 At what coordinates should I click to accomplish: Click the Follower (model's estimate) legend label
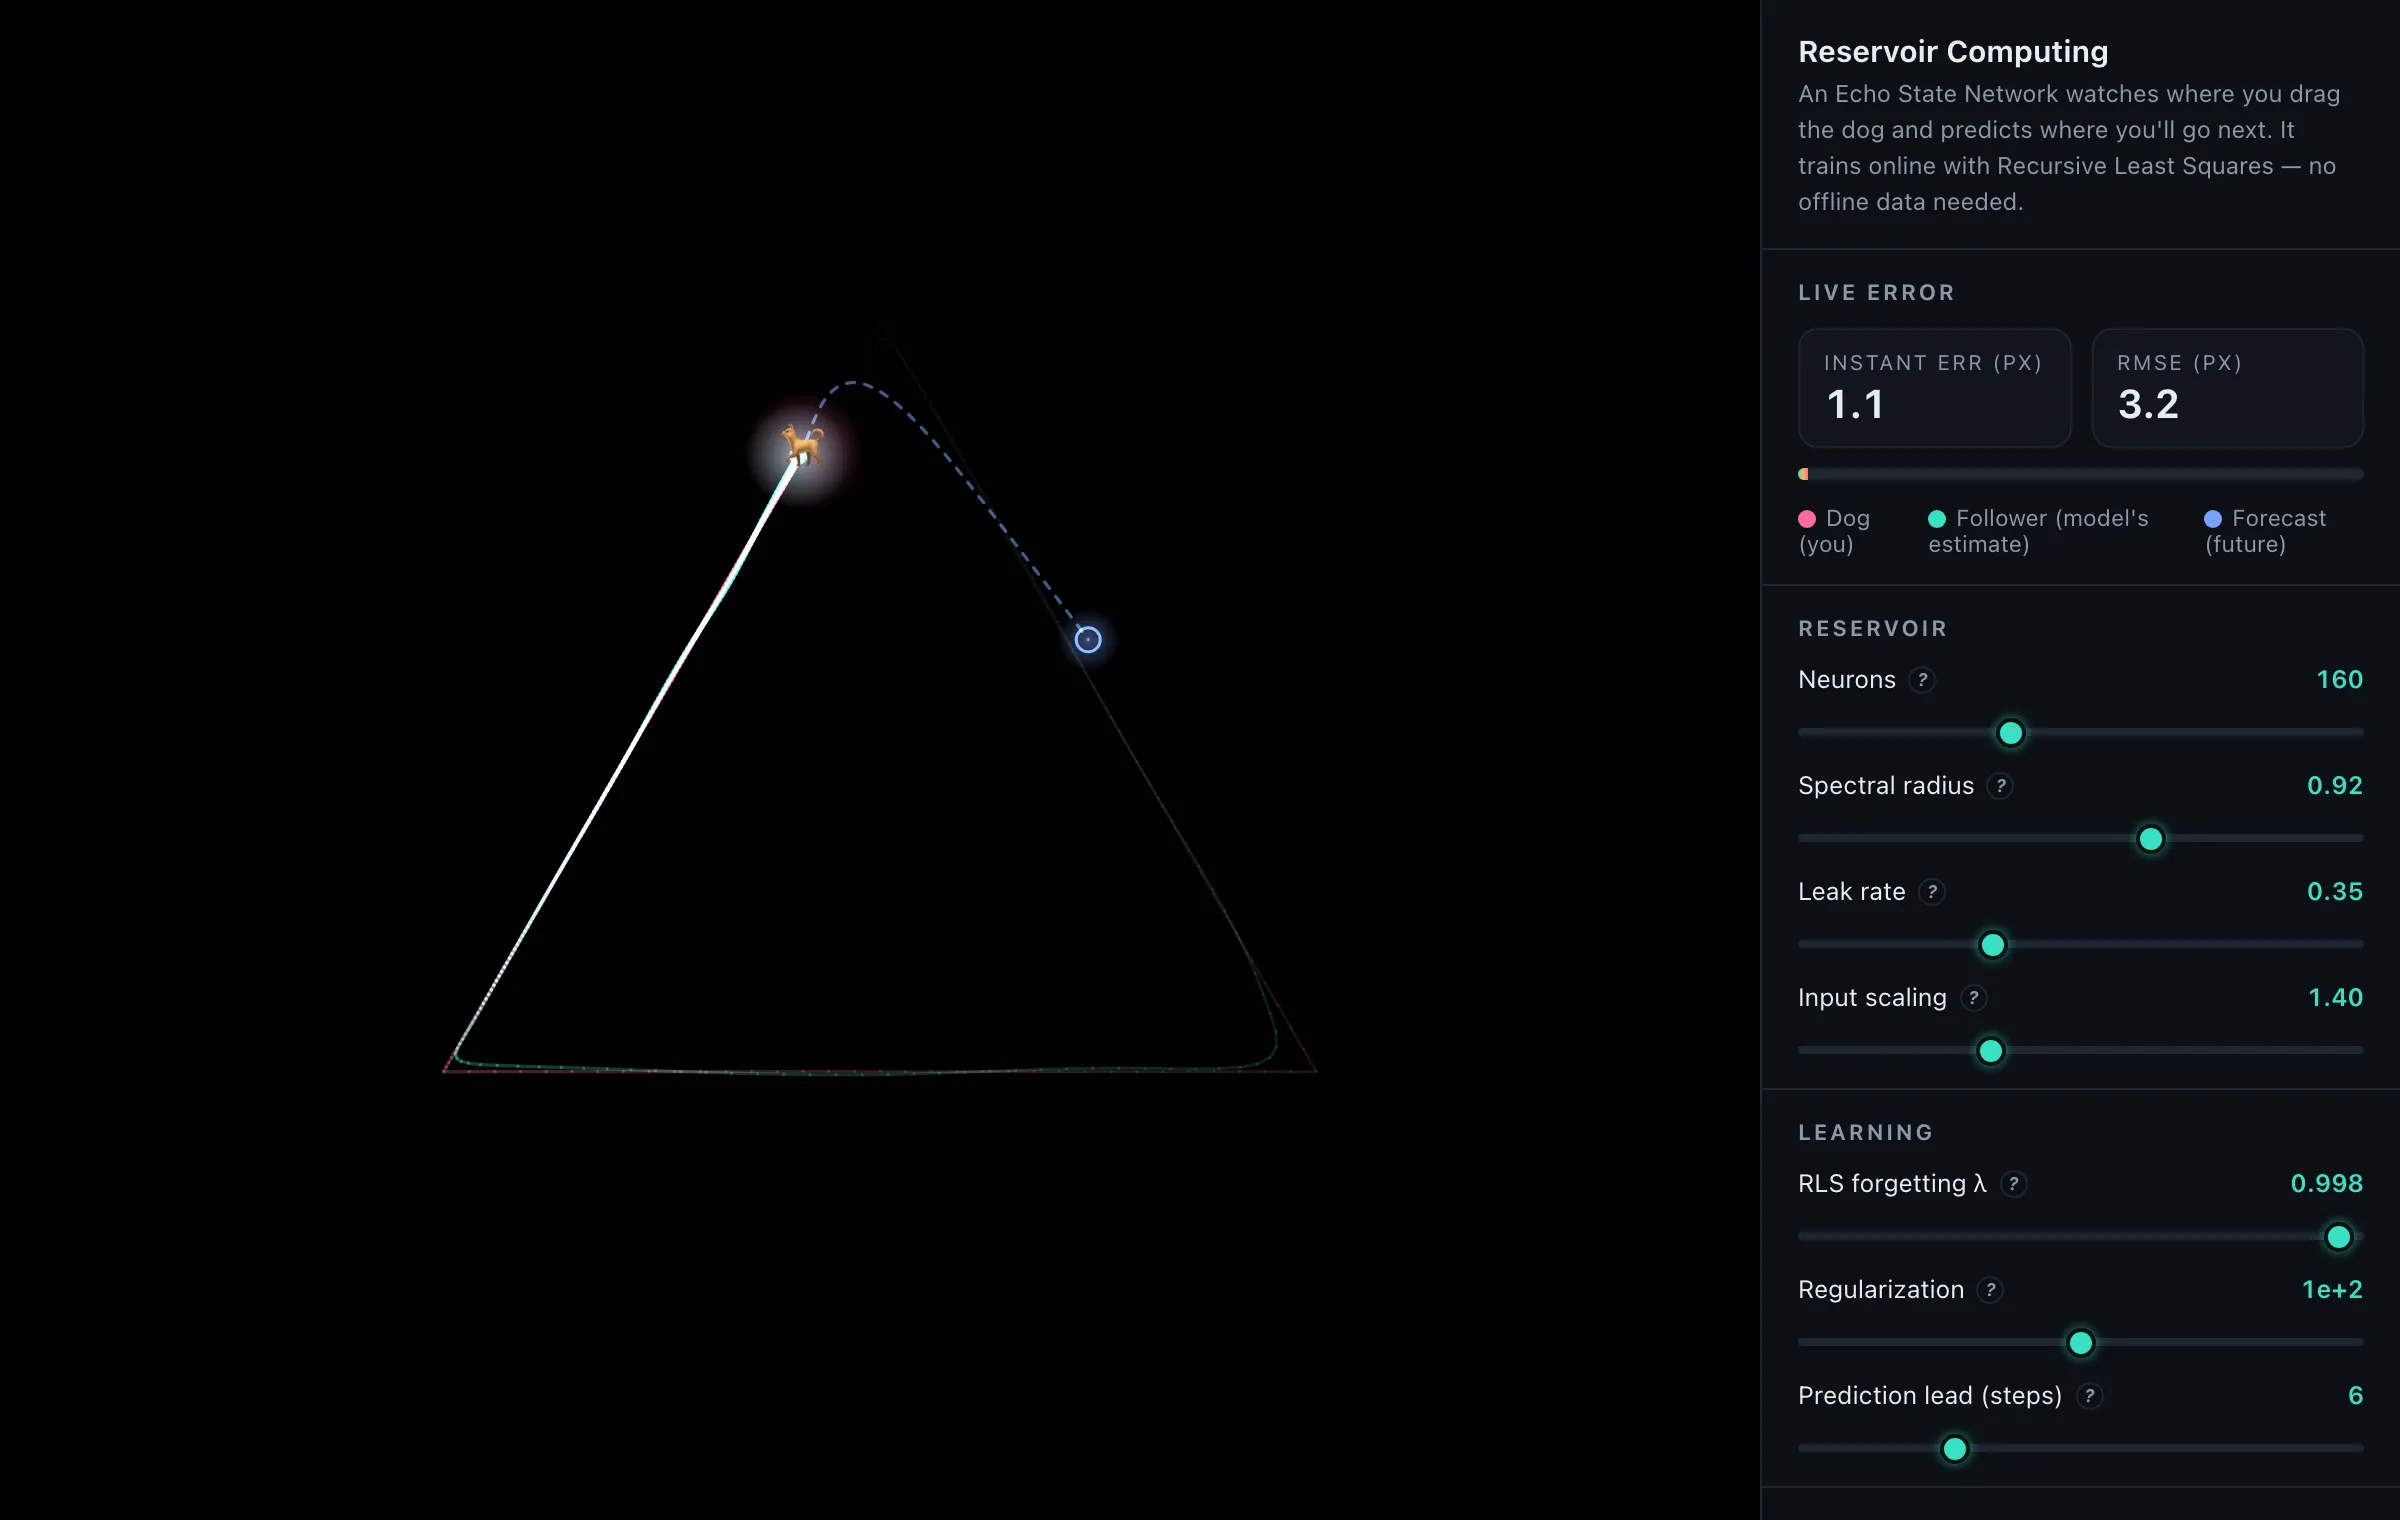[x=2039, y=531]
